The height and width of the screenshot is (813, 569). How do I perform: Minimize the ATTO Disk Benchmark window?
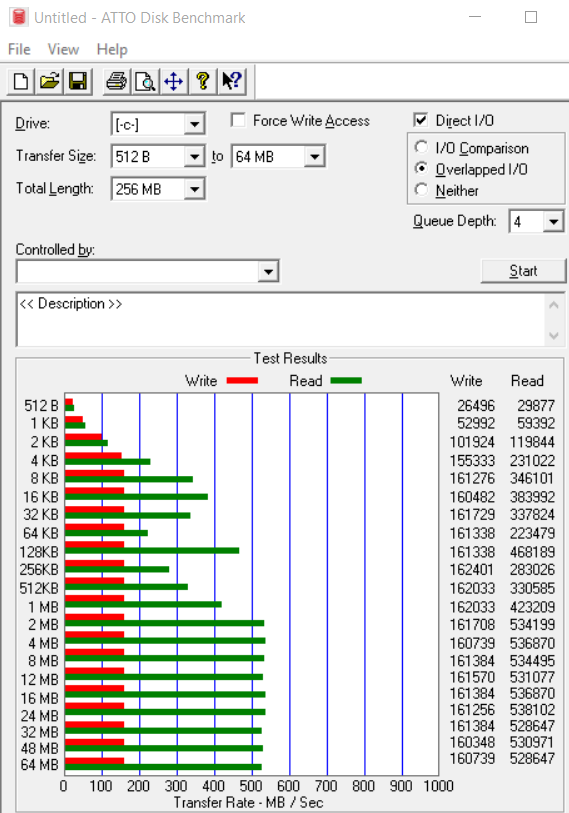tap(475, 17)
